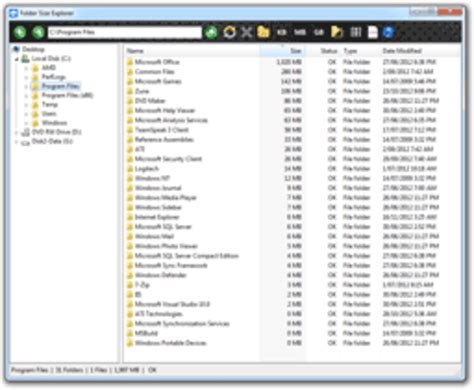The width and height of the screenshot is (474, 390).
Task: Click the blue round icon at toolbar's end
Action: pos(388,32)
